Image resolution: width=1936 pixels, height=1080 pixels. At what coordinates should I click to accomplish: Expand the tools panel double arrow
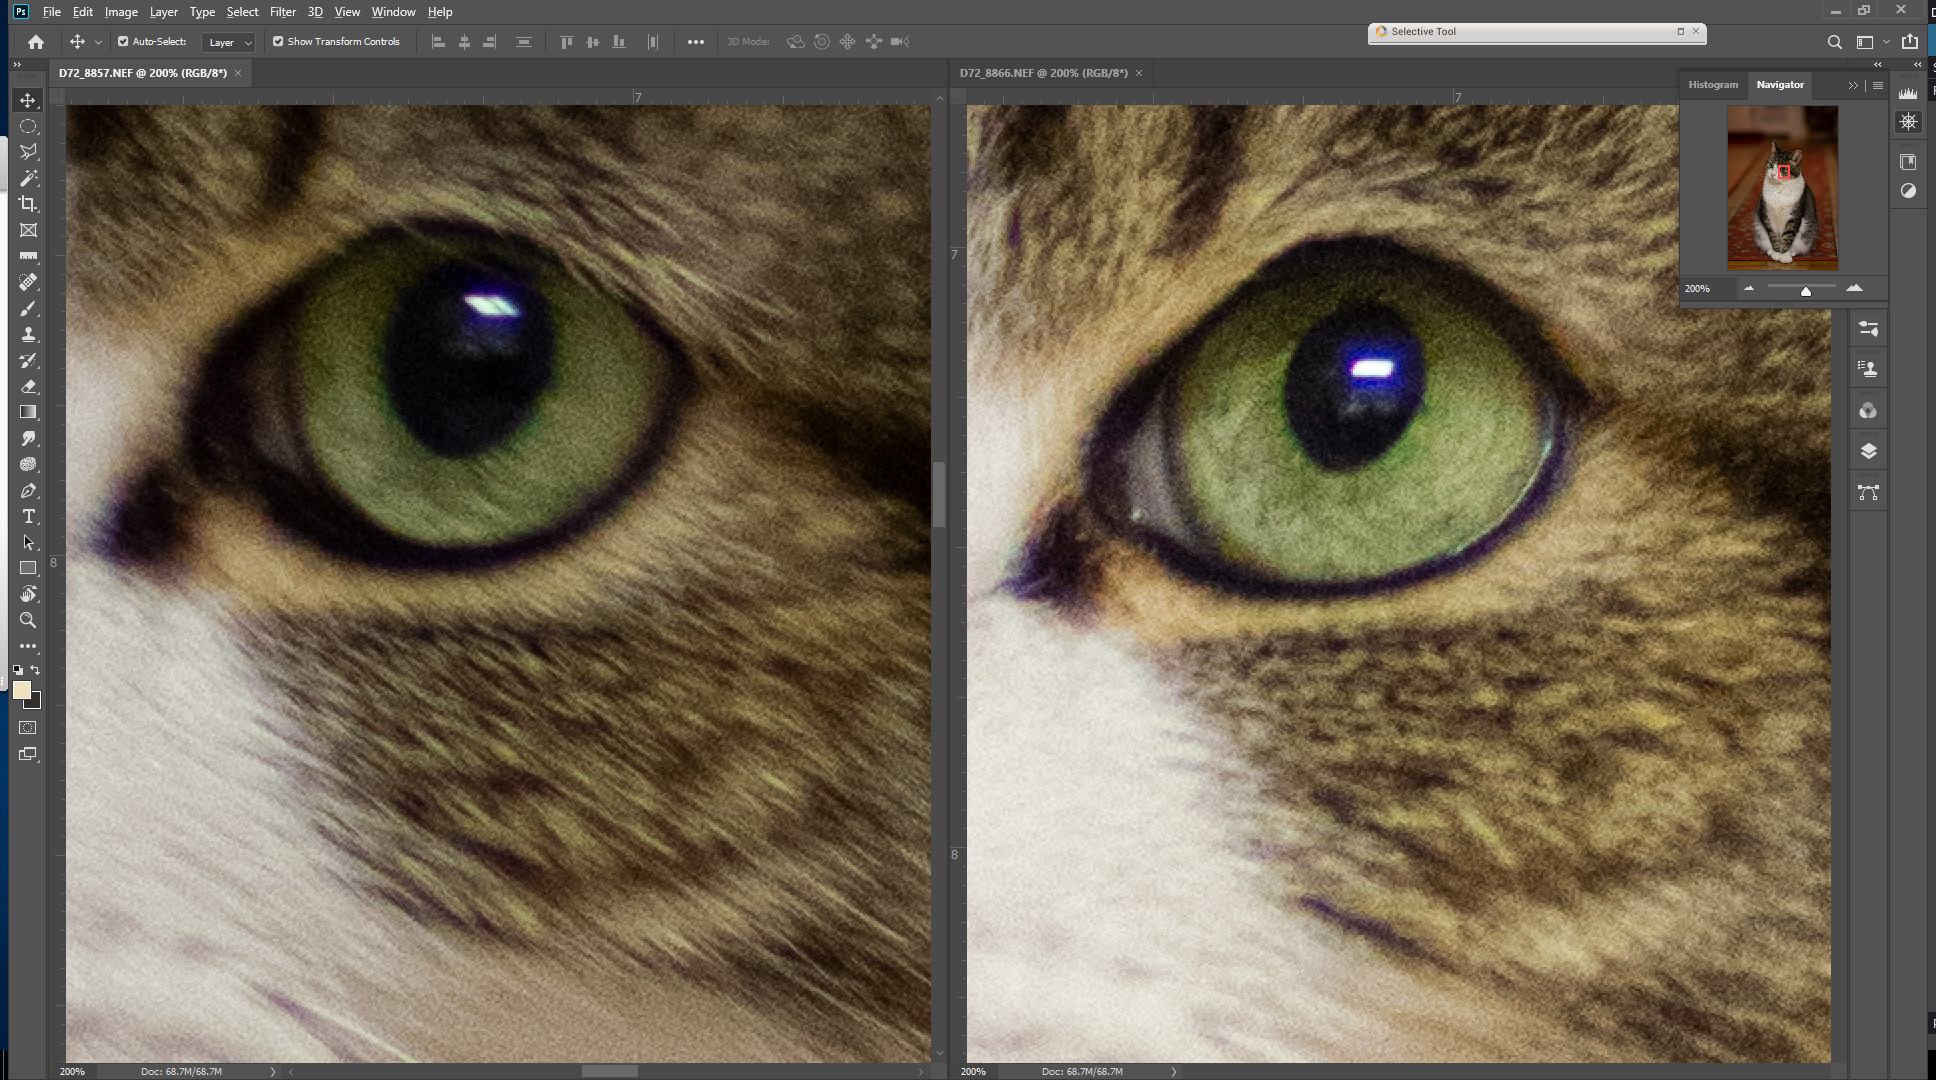[17, 64]
